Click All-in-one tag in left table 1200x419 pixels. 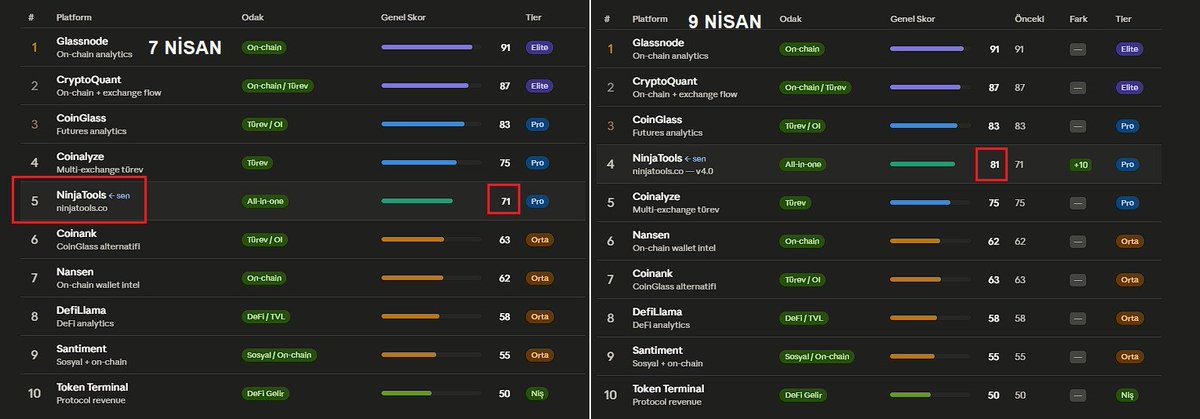[267, 201]
